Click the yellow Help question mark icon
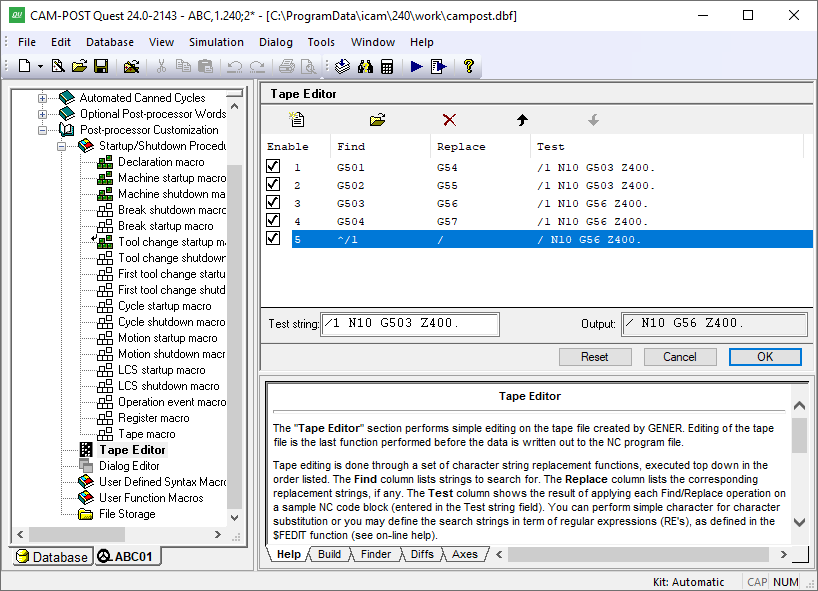The width and height of the screenshot is (818, 591). (468, 66)
